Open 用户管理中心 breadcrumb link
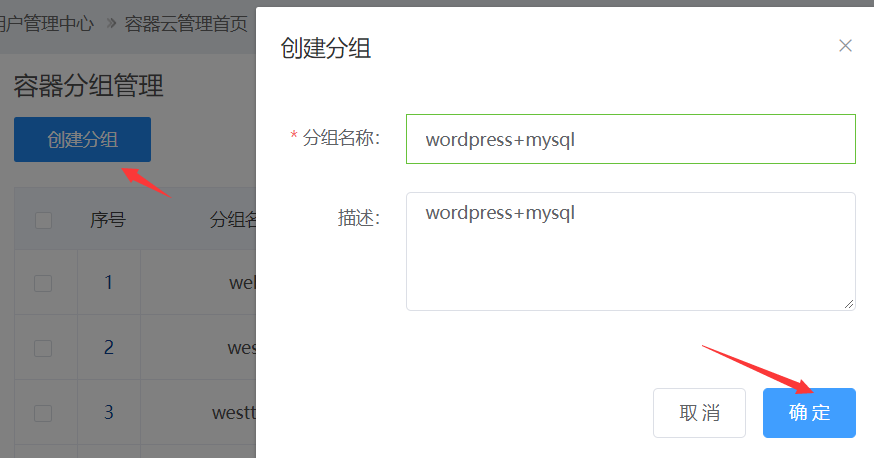 [48, 24]
